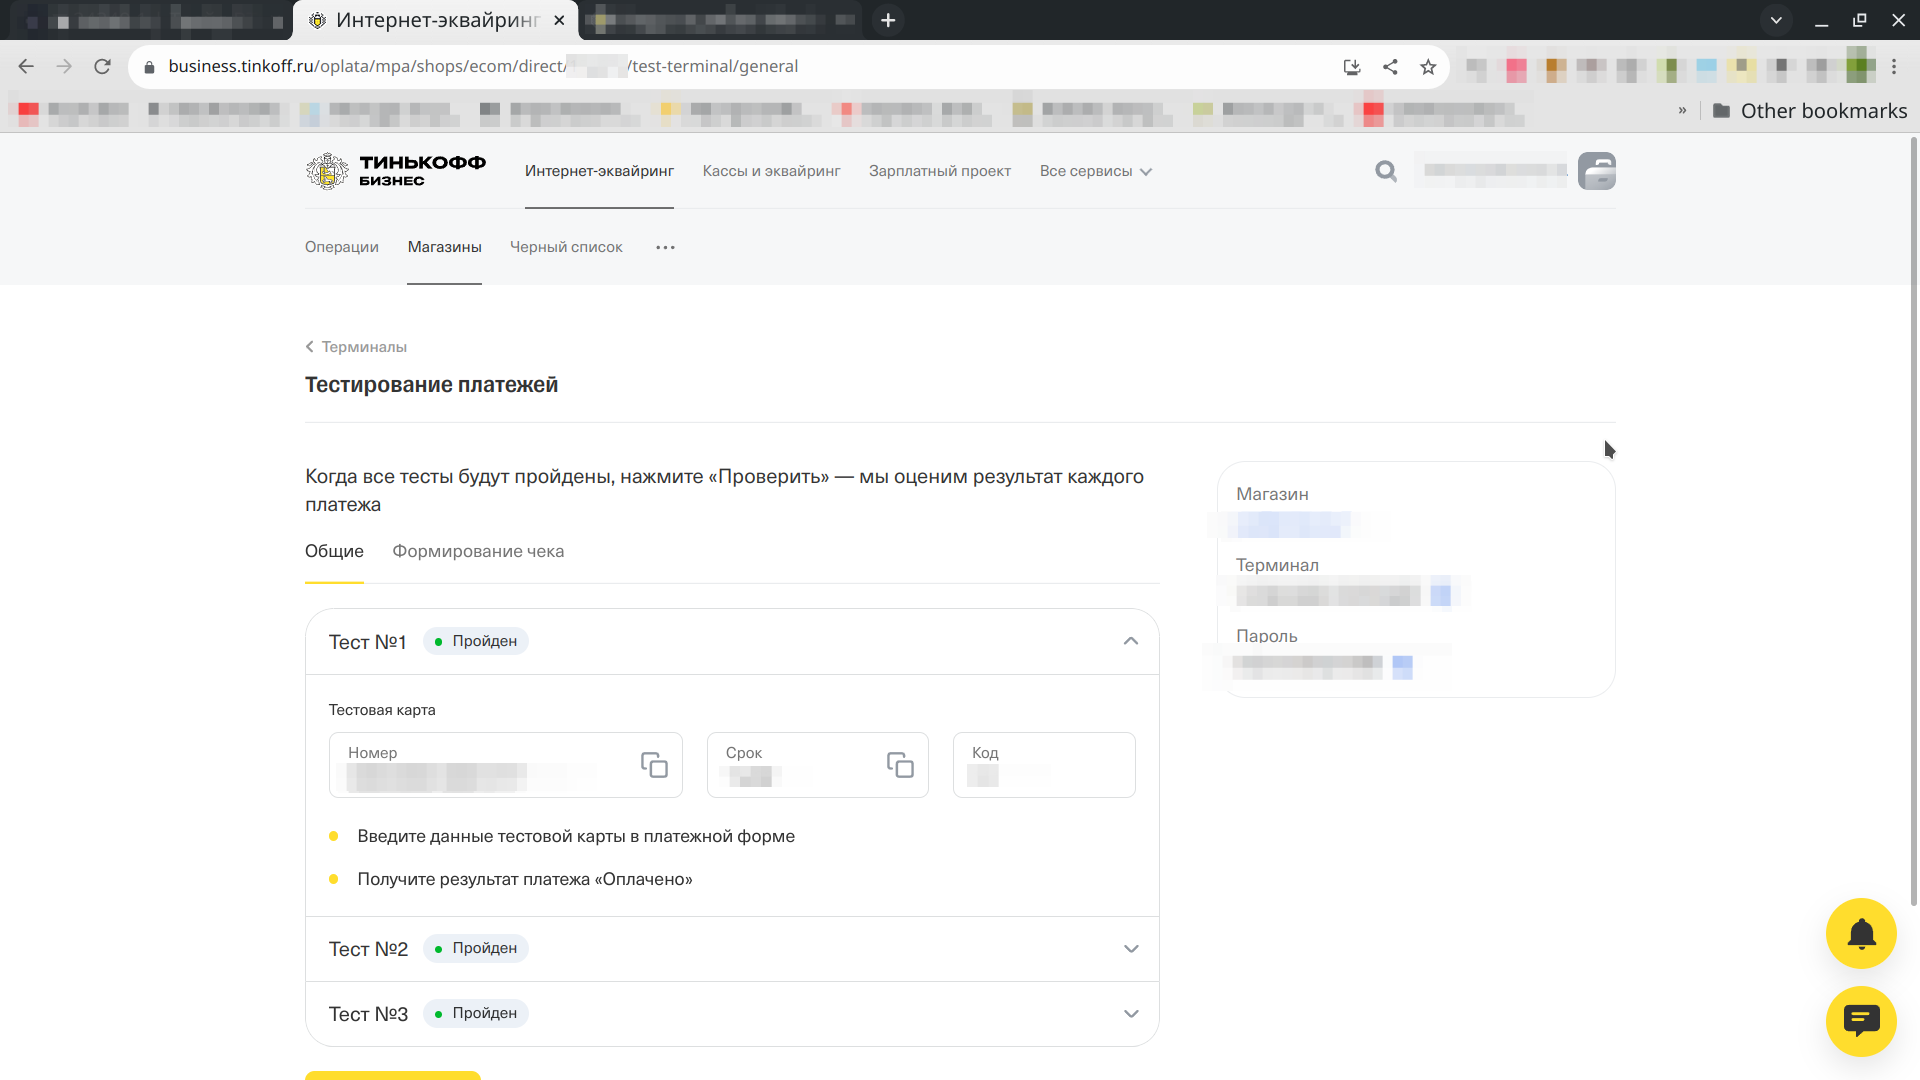Viewport: 1920px width, 1080px height.
Task: Click the Код card field
Action: [x=1044, y=765]
